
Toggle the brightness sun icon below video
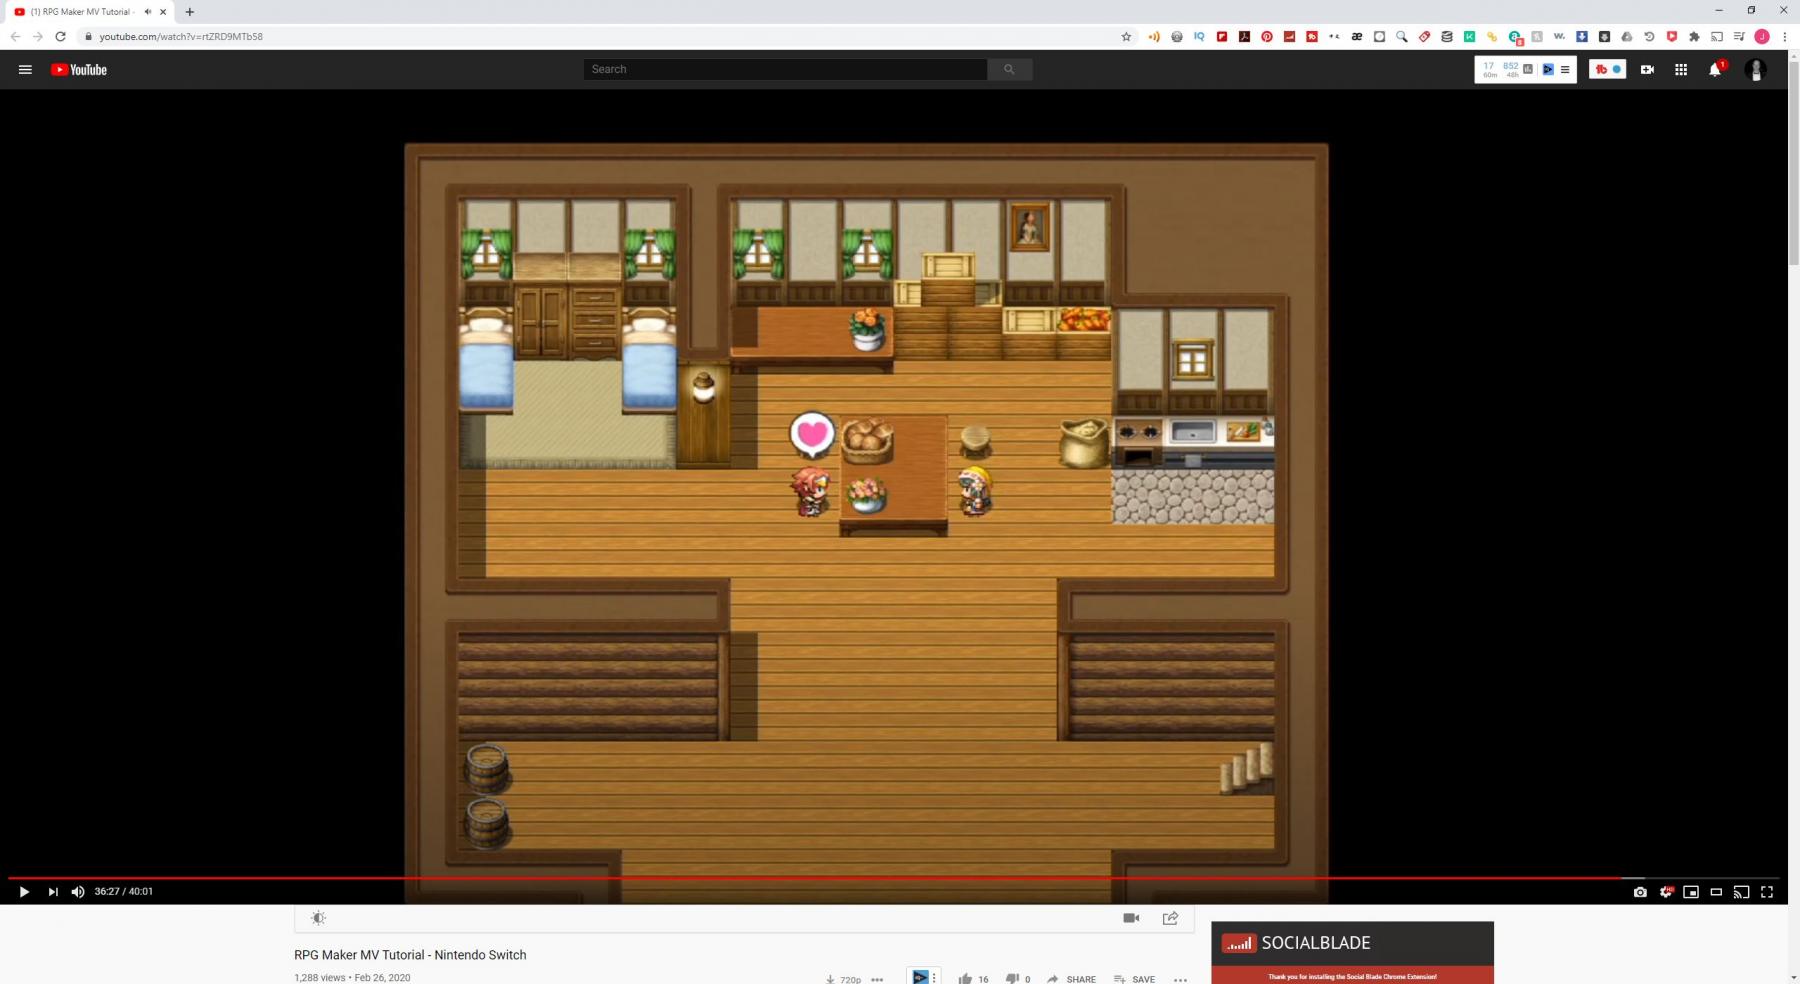(x=318, y=918)
